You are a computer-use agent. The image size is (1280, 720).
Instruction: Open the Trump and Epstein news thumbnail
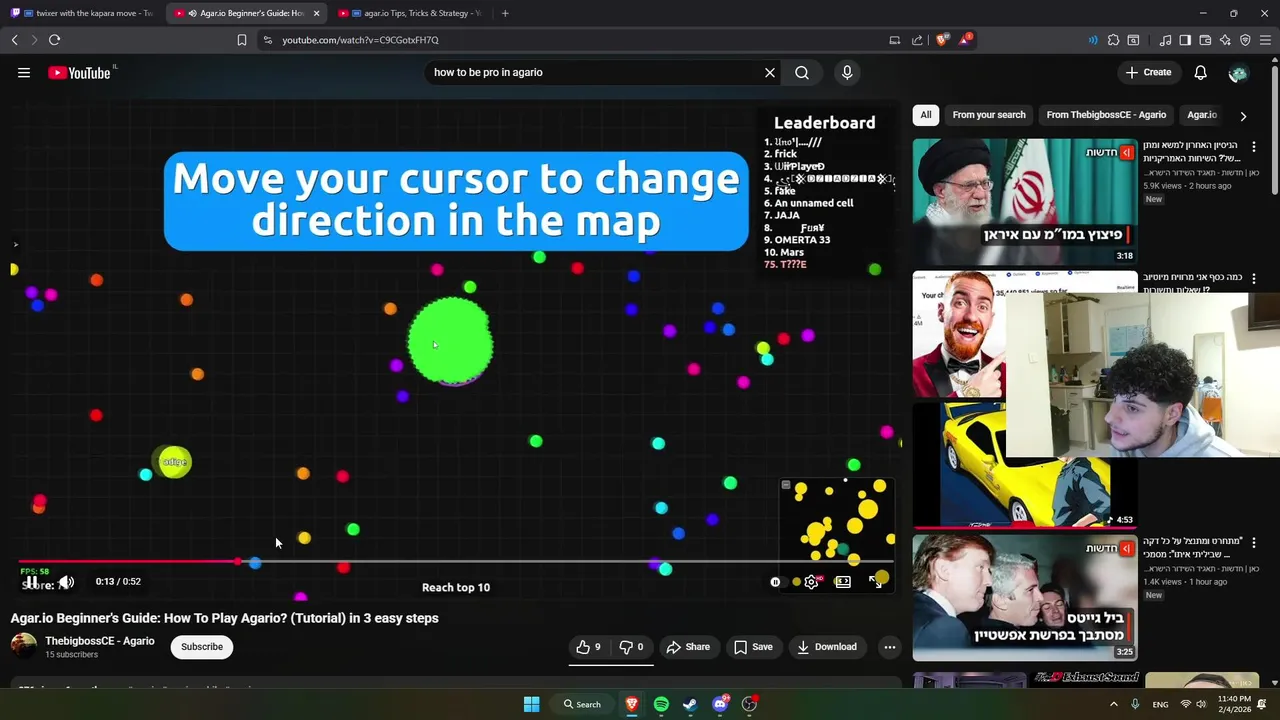pos(1025,597)
